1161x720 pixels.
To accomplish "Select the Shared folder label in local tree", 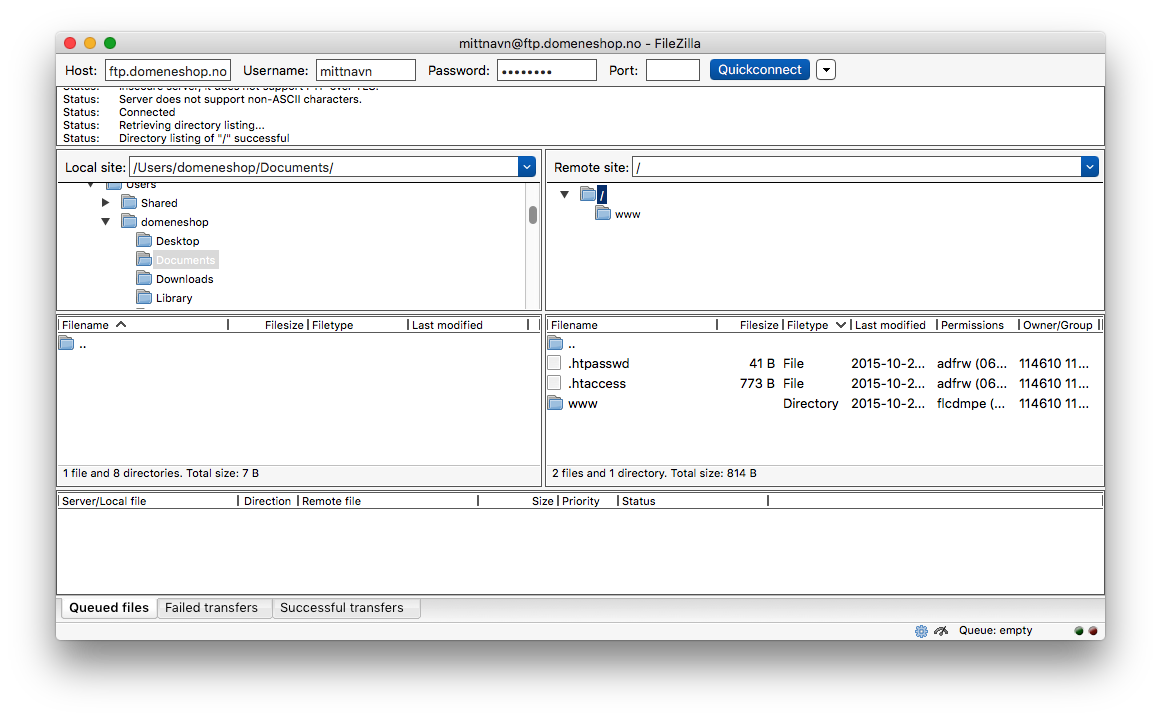I will pyautogui.click(x=159, y=203).
